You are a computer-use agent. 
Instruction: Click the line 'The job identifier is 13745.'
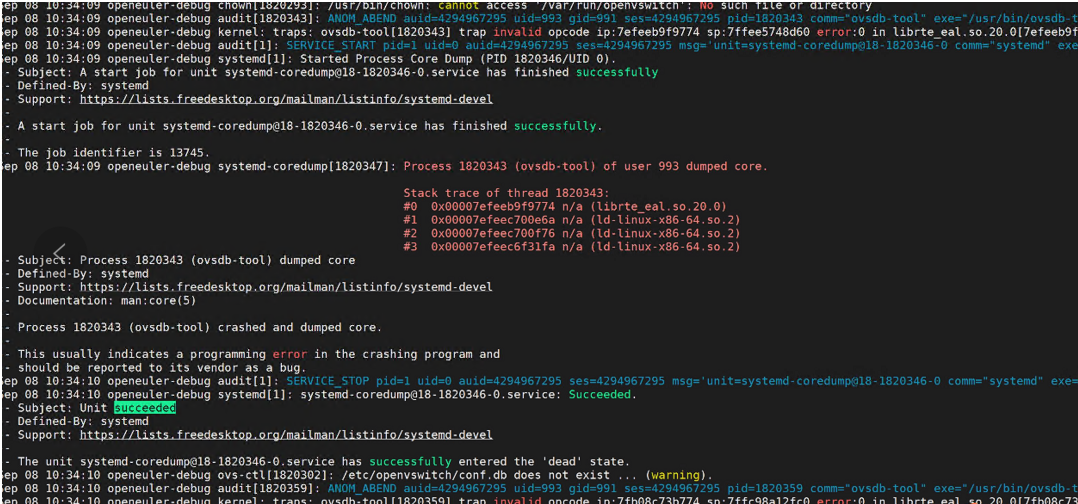point(114,153)
